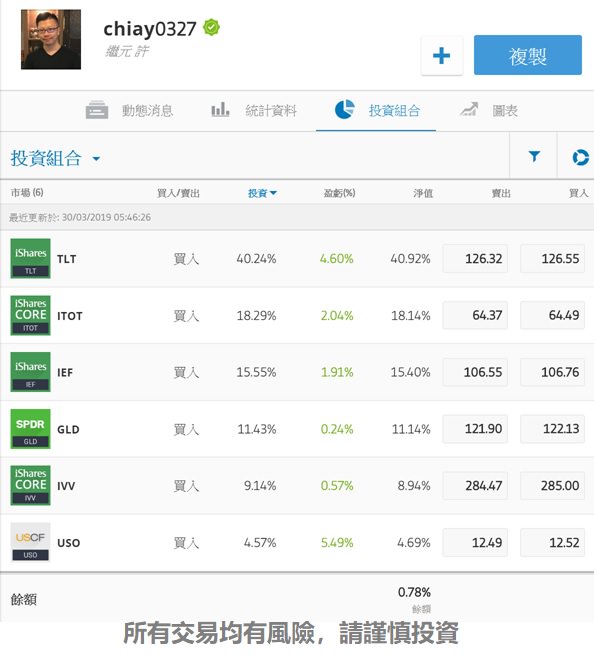Viewport: 594px width, 662px height.
Task: Click the blue 複製 copy button
Action: click(x=528, y=55)
